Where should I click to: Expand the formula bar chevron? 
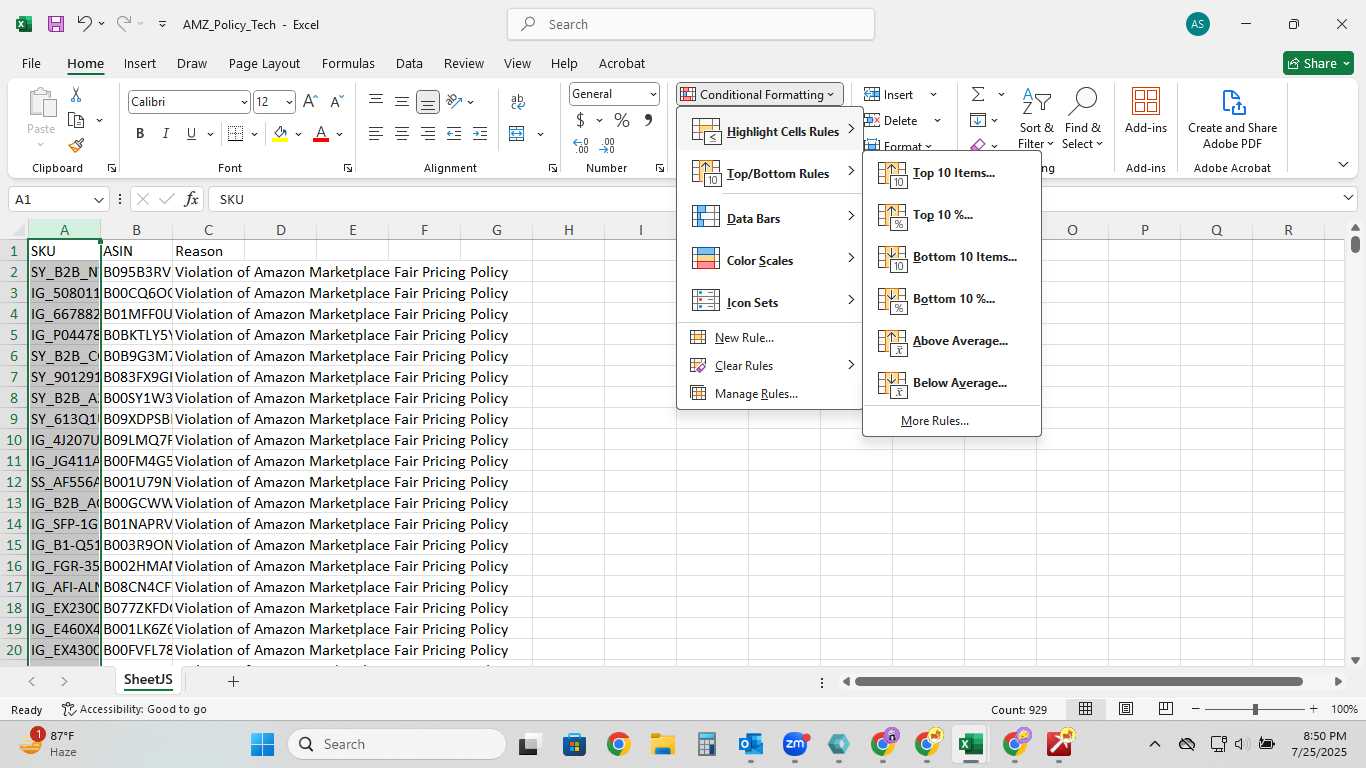tap(1349, 199)
